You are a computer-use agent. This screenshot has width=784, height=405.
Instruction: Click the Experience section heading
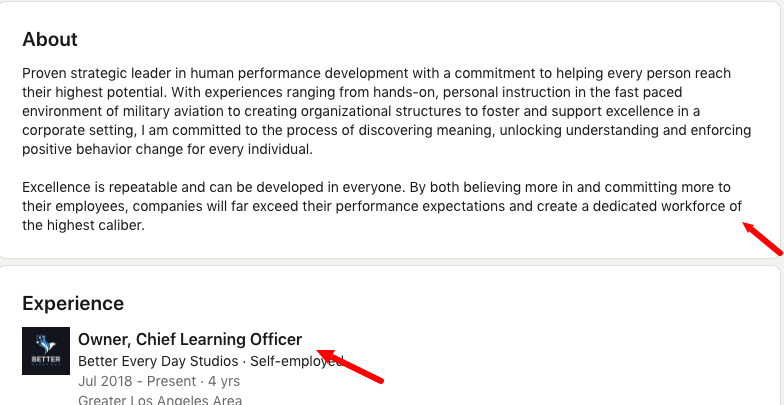[73, 304]
